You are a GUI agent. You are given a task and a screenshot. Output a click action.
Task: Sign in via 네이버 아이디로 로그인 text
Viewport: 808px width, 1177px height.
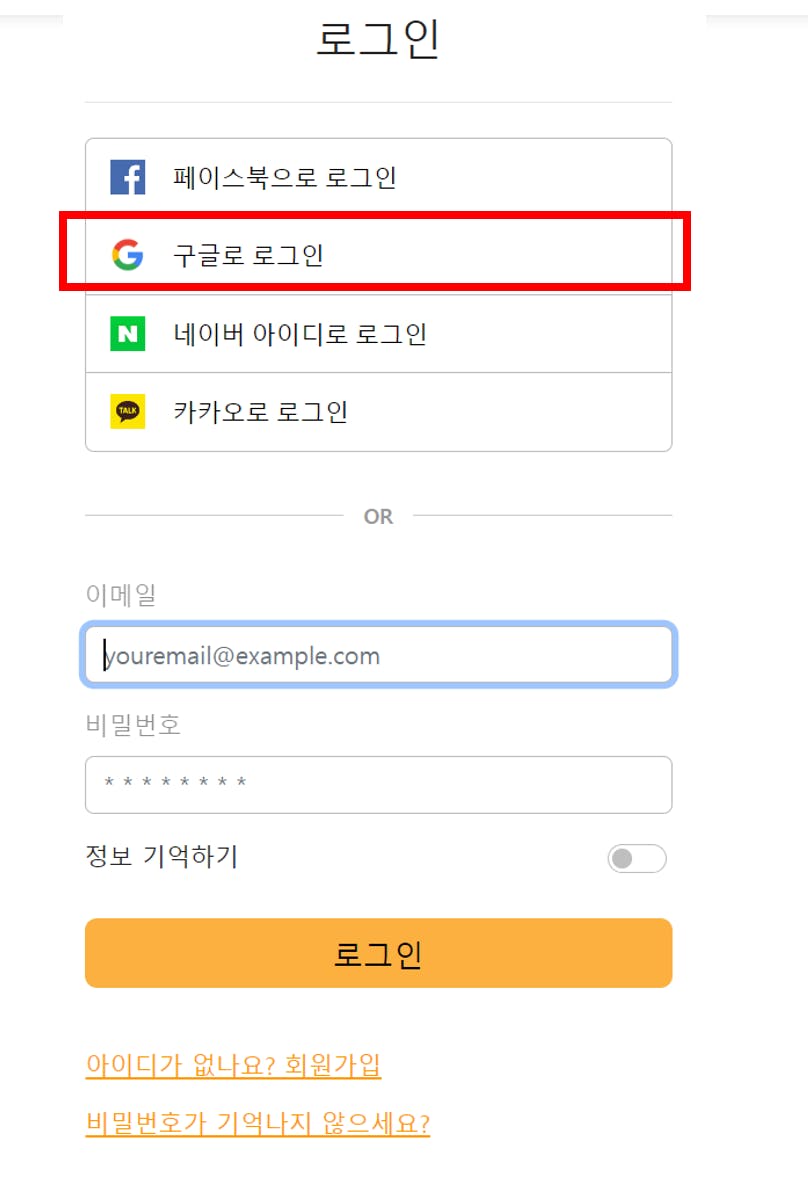(300, 333)
